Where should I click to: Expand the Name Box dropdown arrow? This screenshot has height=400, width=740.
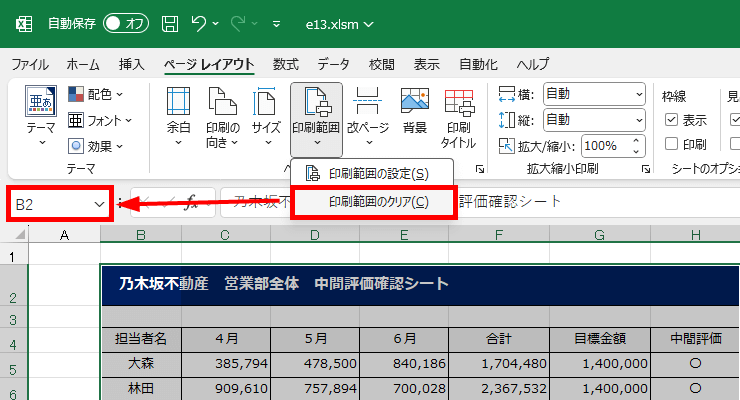pyautogui.click(x=99, y=204)
